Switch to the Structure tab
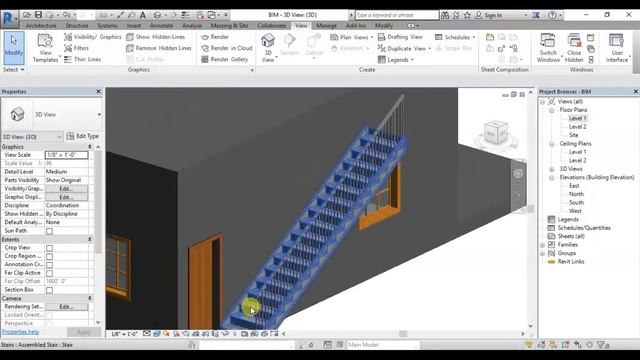The image size is (640, 360). pyautogui.click(x=77, y=25)
